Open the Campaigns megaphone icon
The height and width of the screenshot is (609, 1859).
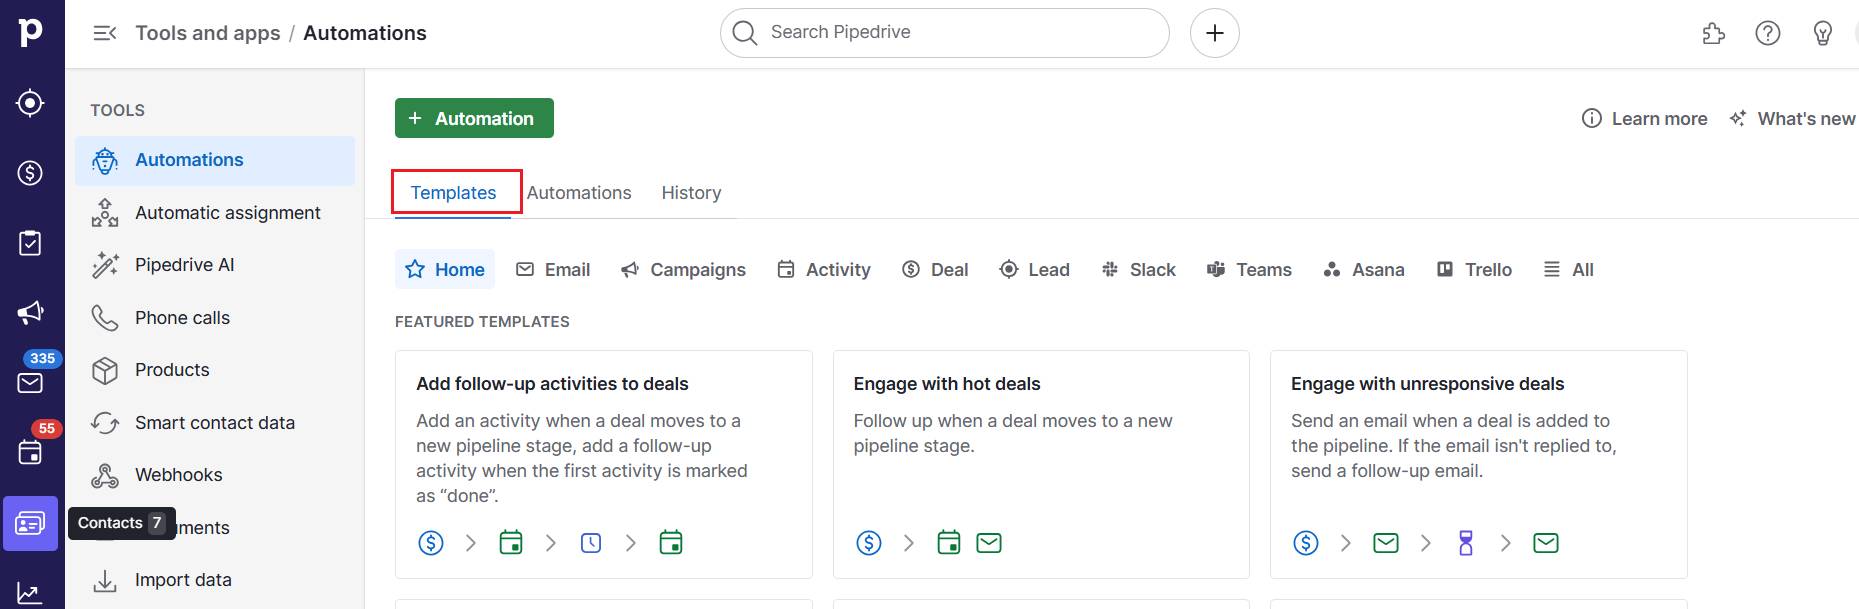pyautogui.click(x=31, y=312)
